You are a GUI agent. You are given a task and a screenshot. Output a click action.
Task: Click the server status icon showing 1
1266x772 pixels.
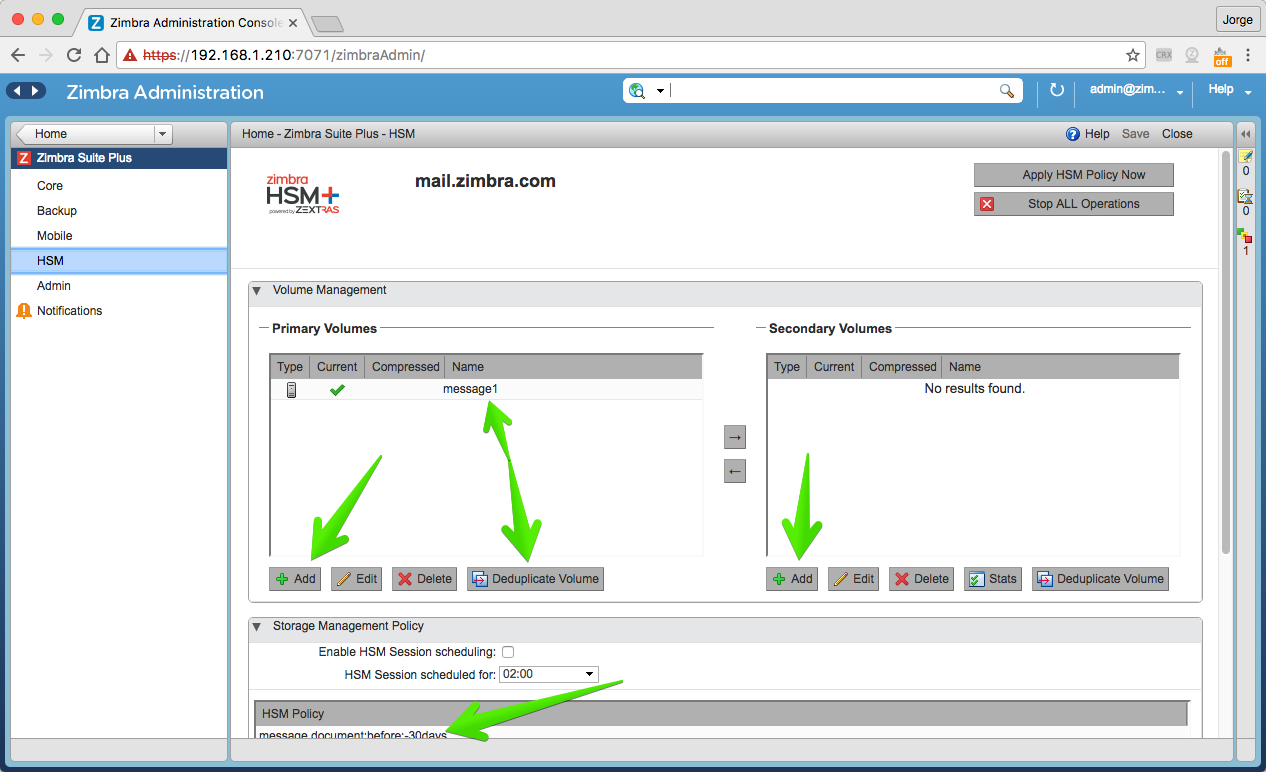[x=1245, y=236]
